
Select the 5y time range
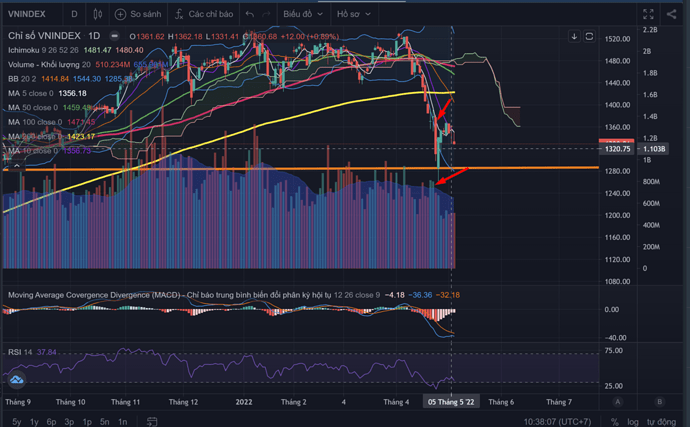[16, 422]
